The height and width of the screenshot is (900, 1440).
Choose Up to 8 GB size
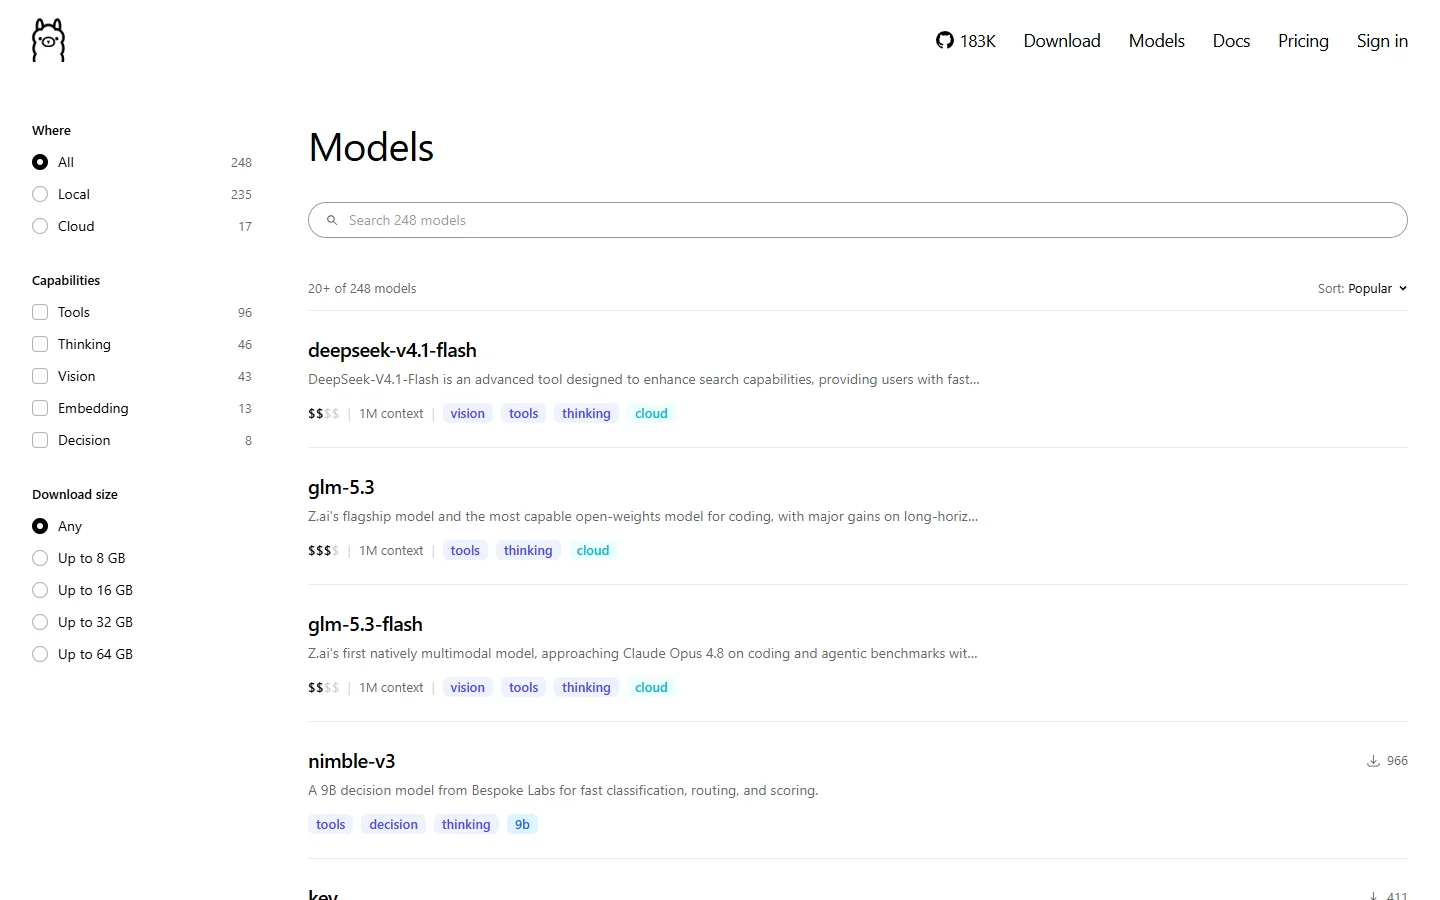point(40,558)
